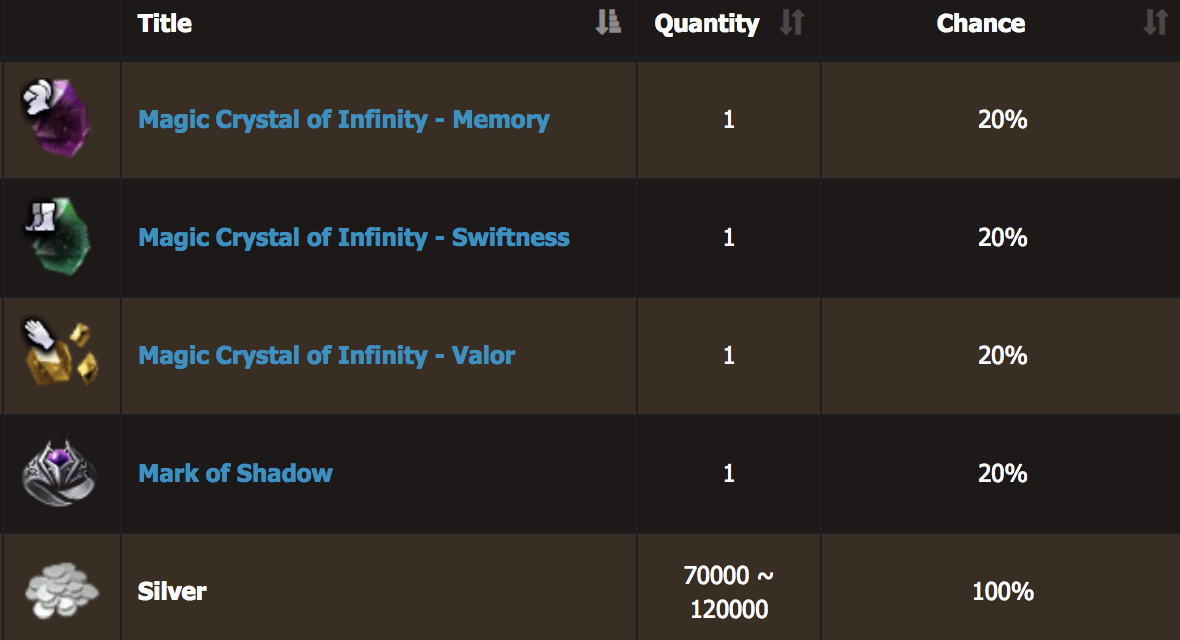The height and width of the screenshot is (640, 1180).
Task: Open Magic Crystal of Infinity - Memory link
Action: (x=344, y=119)
